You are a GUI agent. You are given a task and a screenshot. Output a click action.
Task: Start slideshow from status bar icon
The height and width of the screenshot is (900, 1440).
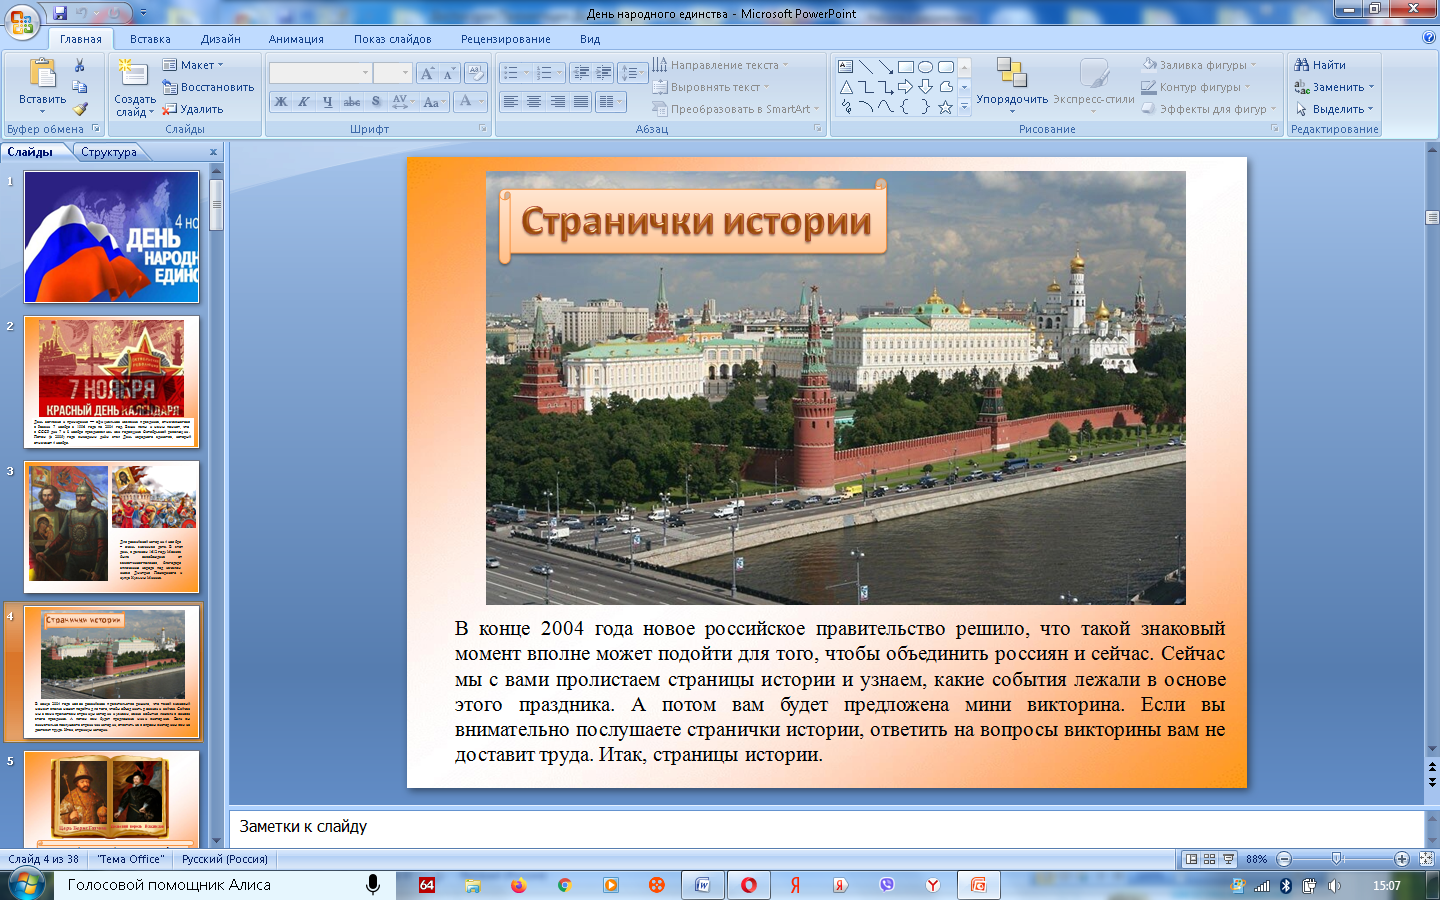[x=1228, y=859]
